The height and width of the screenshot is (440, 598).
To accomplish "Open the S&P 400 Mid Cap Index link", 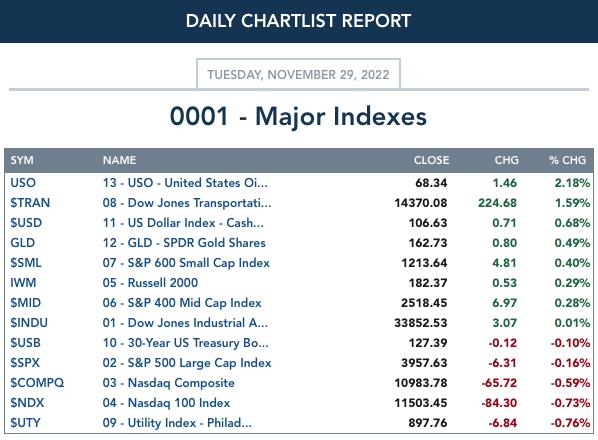I will [182, 303].
